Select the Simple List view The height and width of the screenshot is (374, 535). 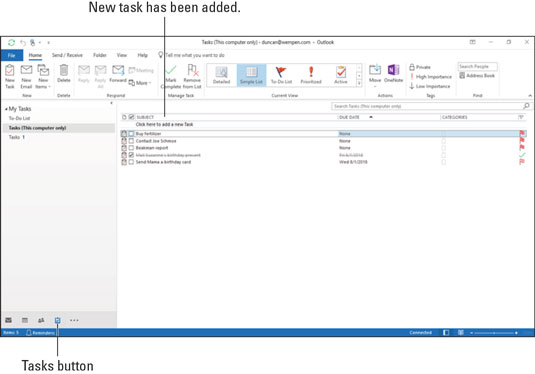[251, 75]
